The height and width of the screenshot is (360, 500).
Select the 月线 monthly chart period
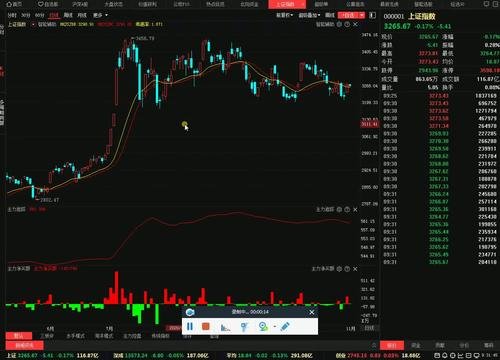click(82, 15)
